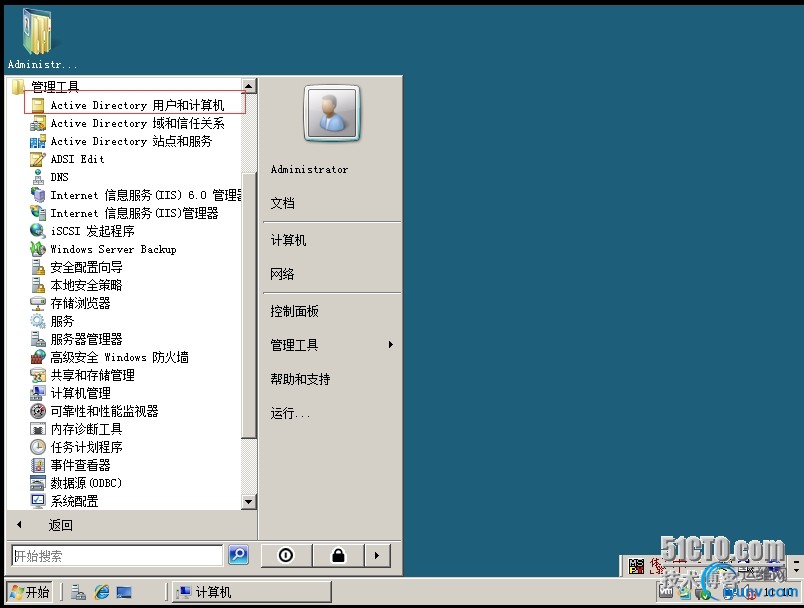Expand the 管理工具 submenu in right pane
Screen dimensions: 804x608
click(x=331, y=345)
